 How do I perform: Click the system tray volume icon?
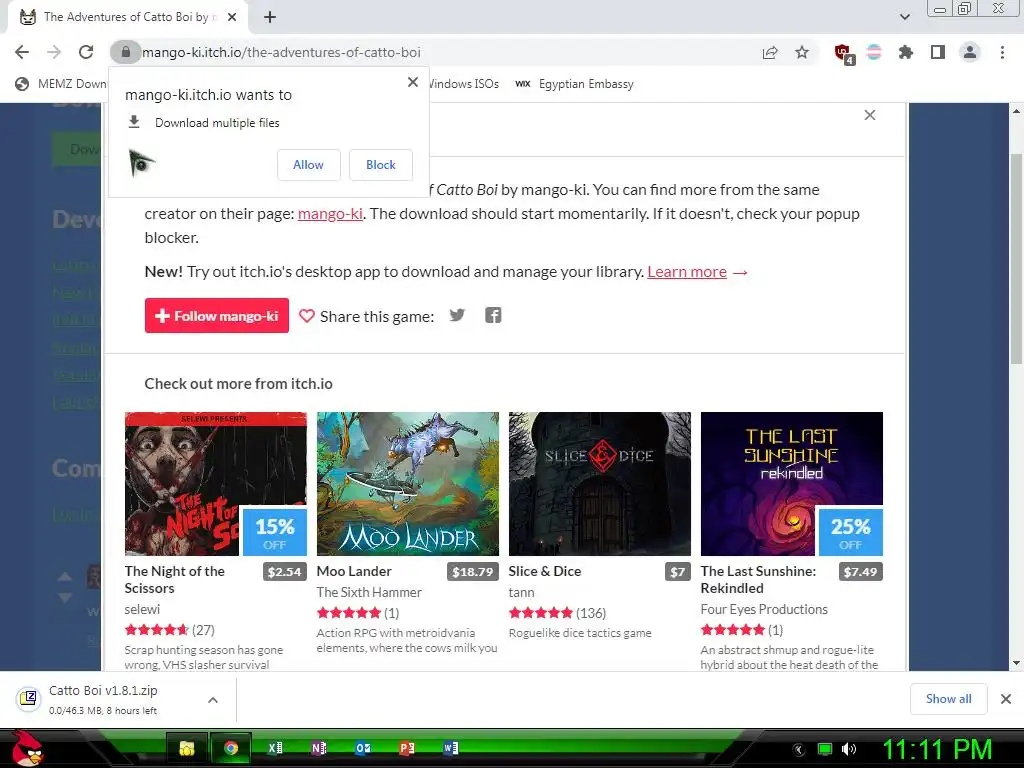[849, 749]
